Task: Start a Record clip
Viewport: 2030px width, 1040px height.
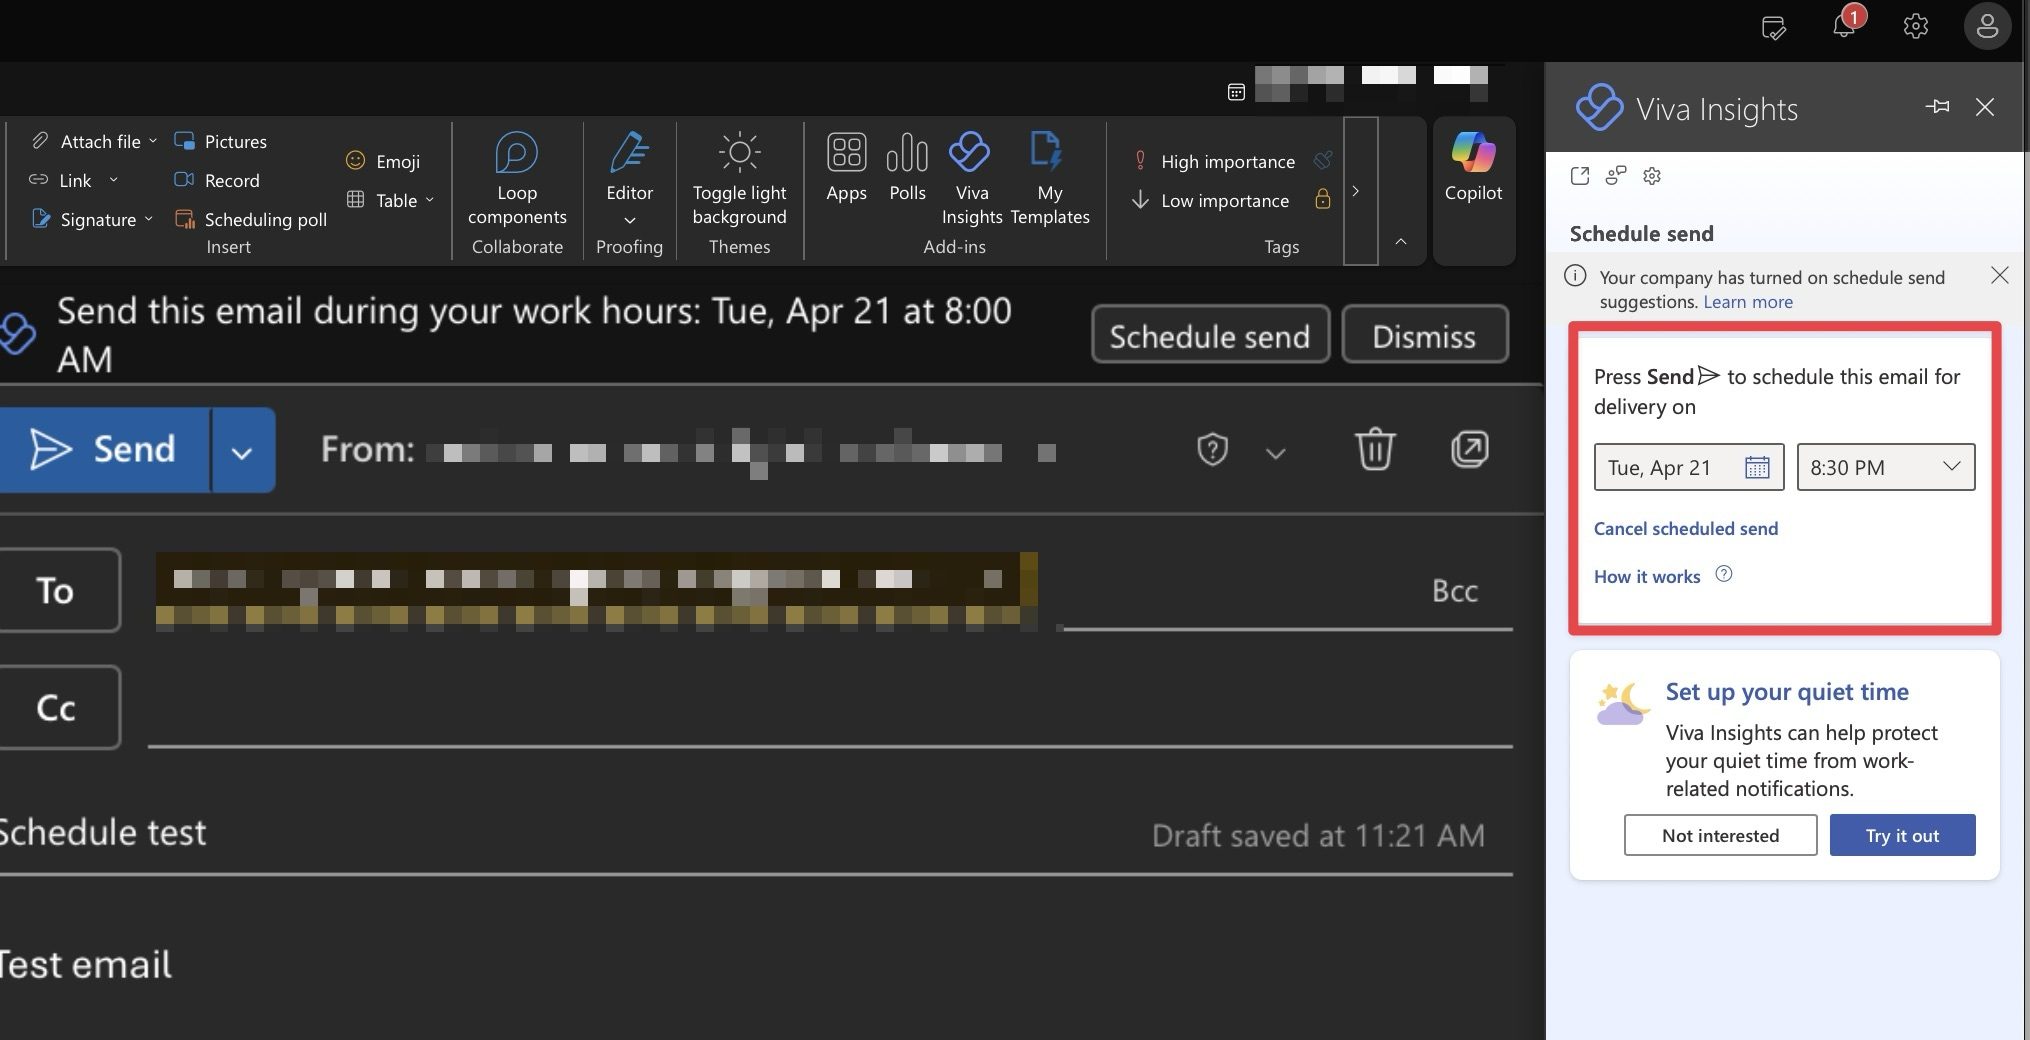Action: (216, 180)
